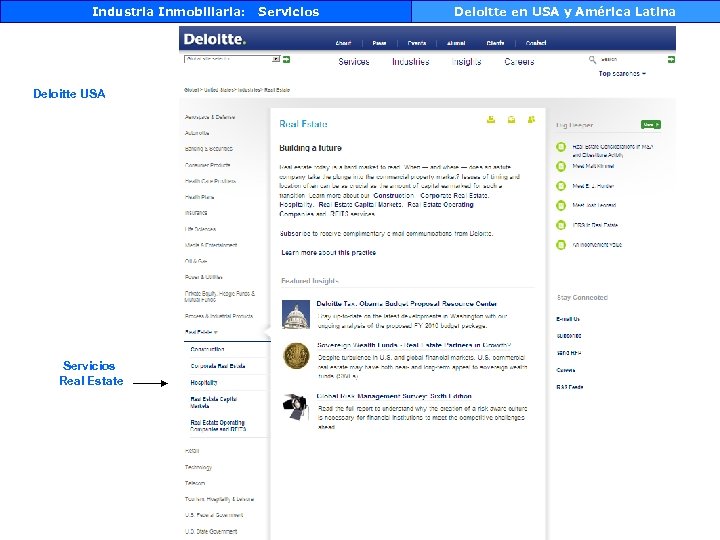Click the Learn more about this practice link
Image resolution: width=720 pixels, height=540 pixels.
328,253
